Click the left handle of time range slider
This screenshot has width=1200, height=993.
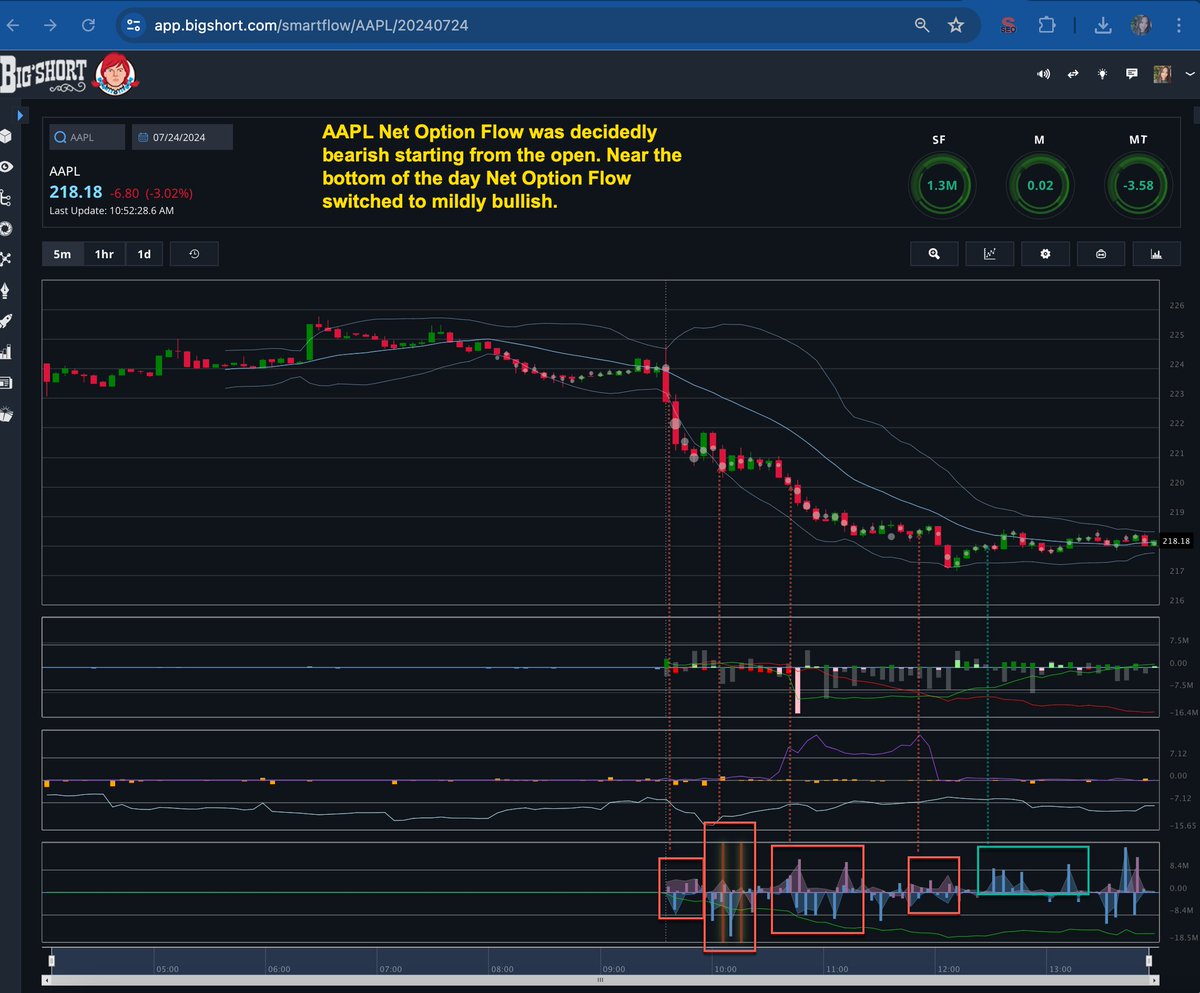coord(52,959)
